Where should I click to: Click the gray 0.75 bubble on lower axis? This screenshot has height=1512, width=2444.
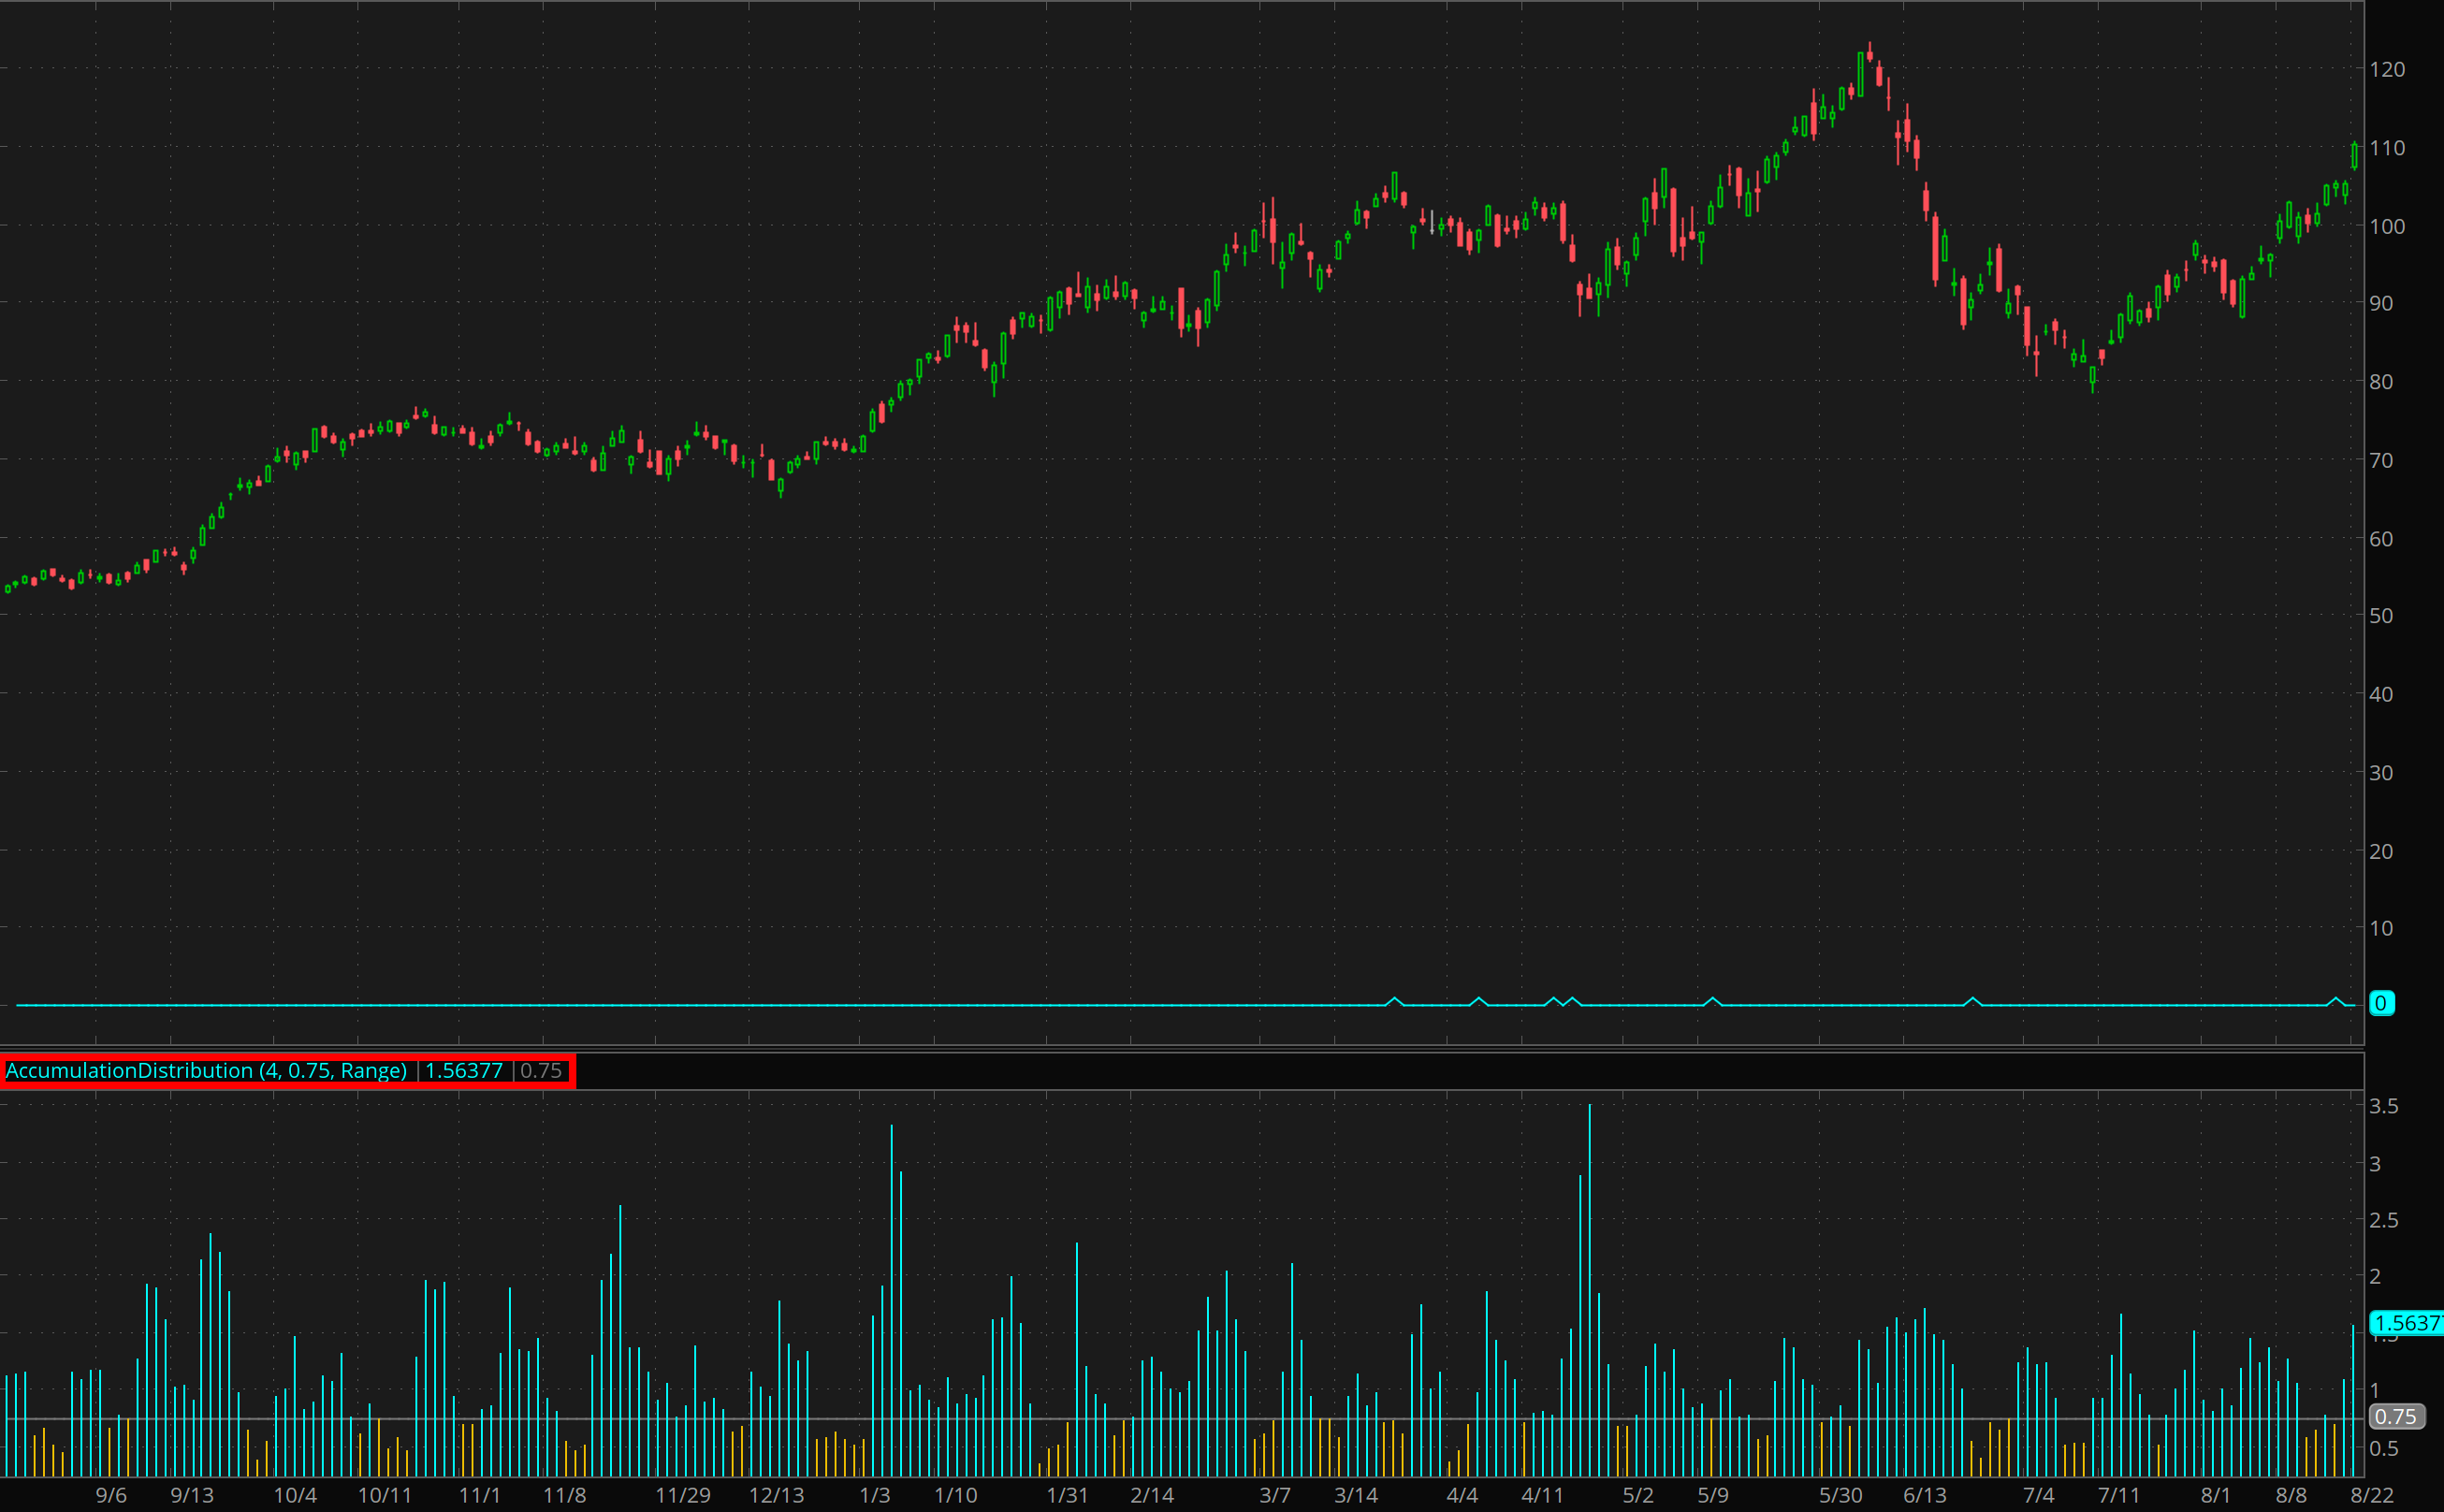point(2395,1416)
